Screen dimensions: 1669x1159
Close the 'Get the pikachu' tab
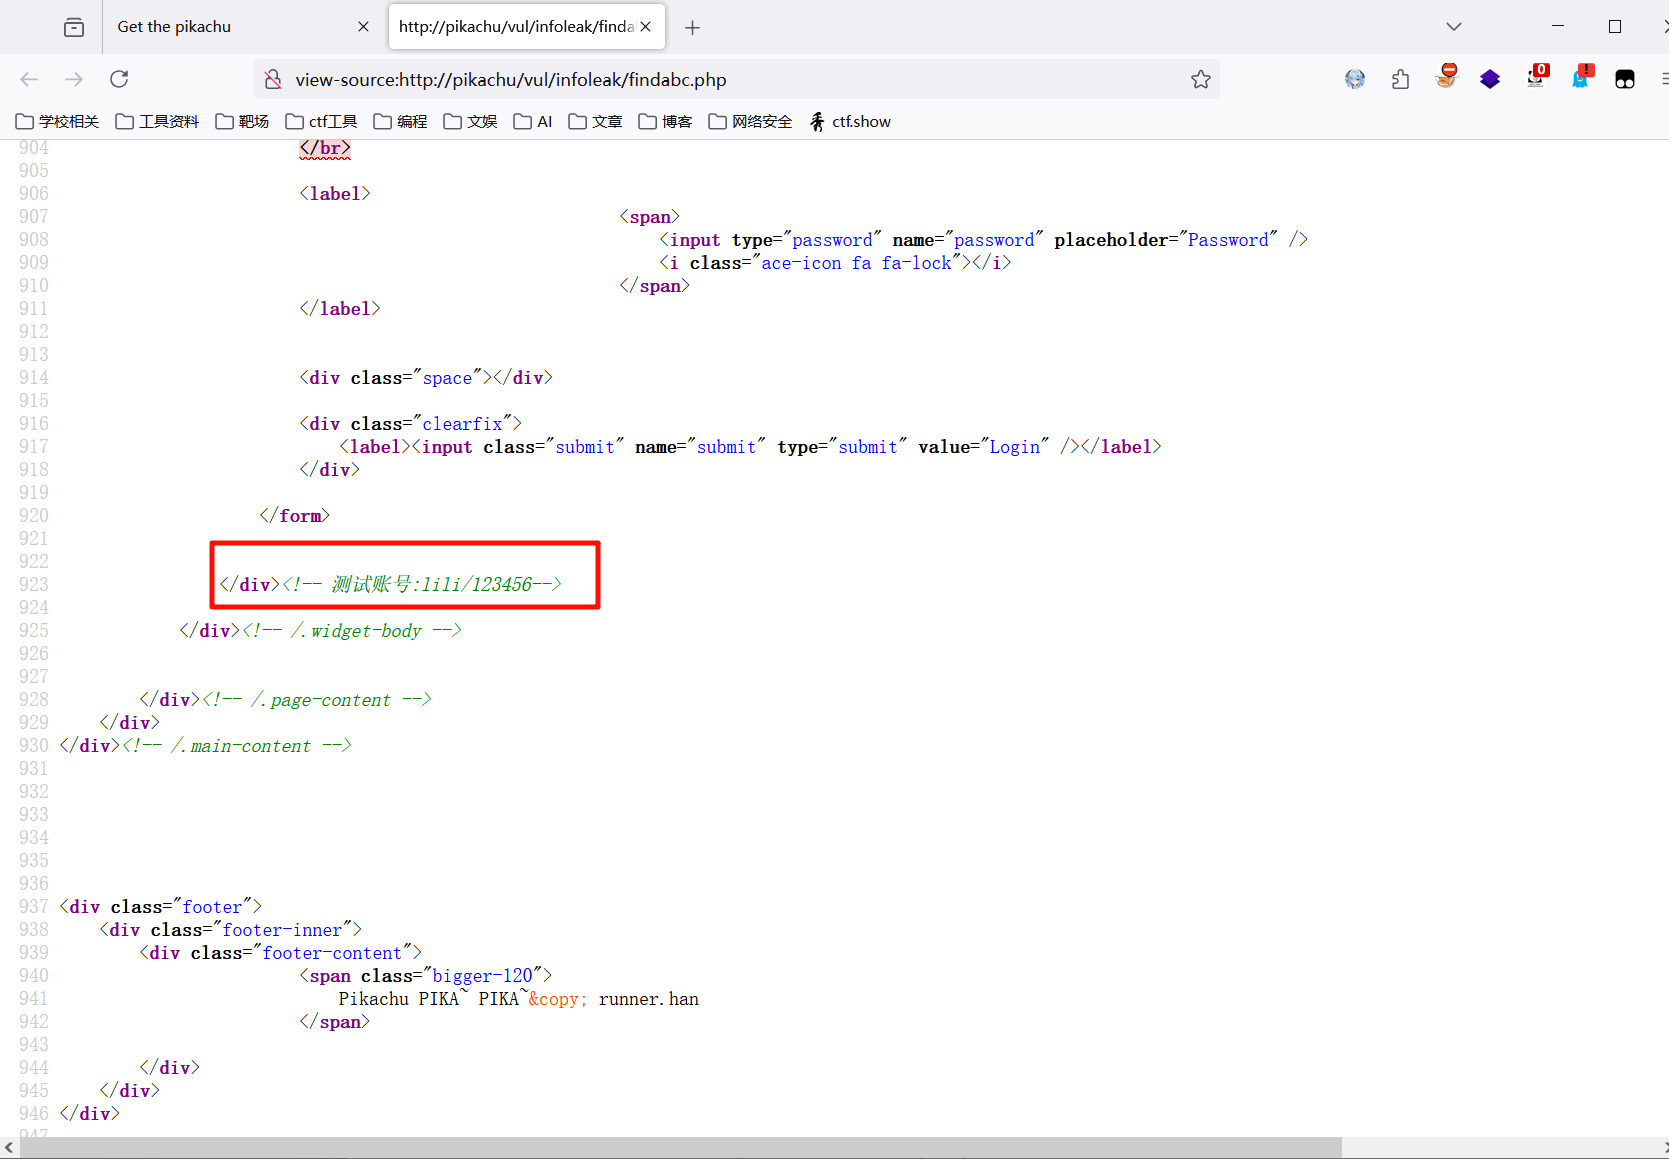coord(363,27)
